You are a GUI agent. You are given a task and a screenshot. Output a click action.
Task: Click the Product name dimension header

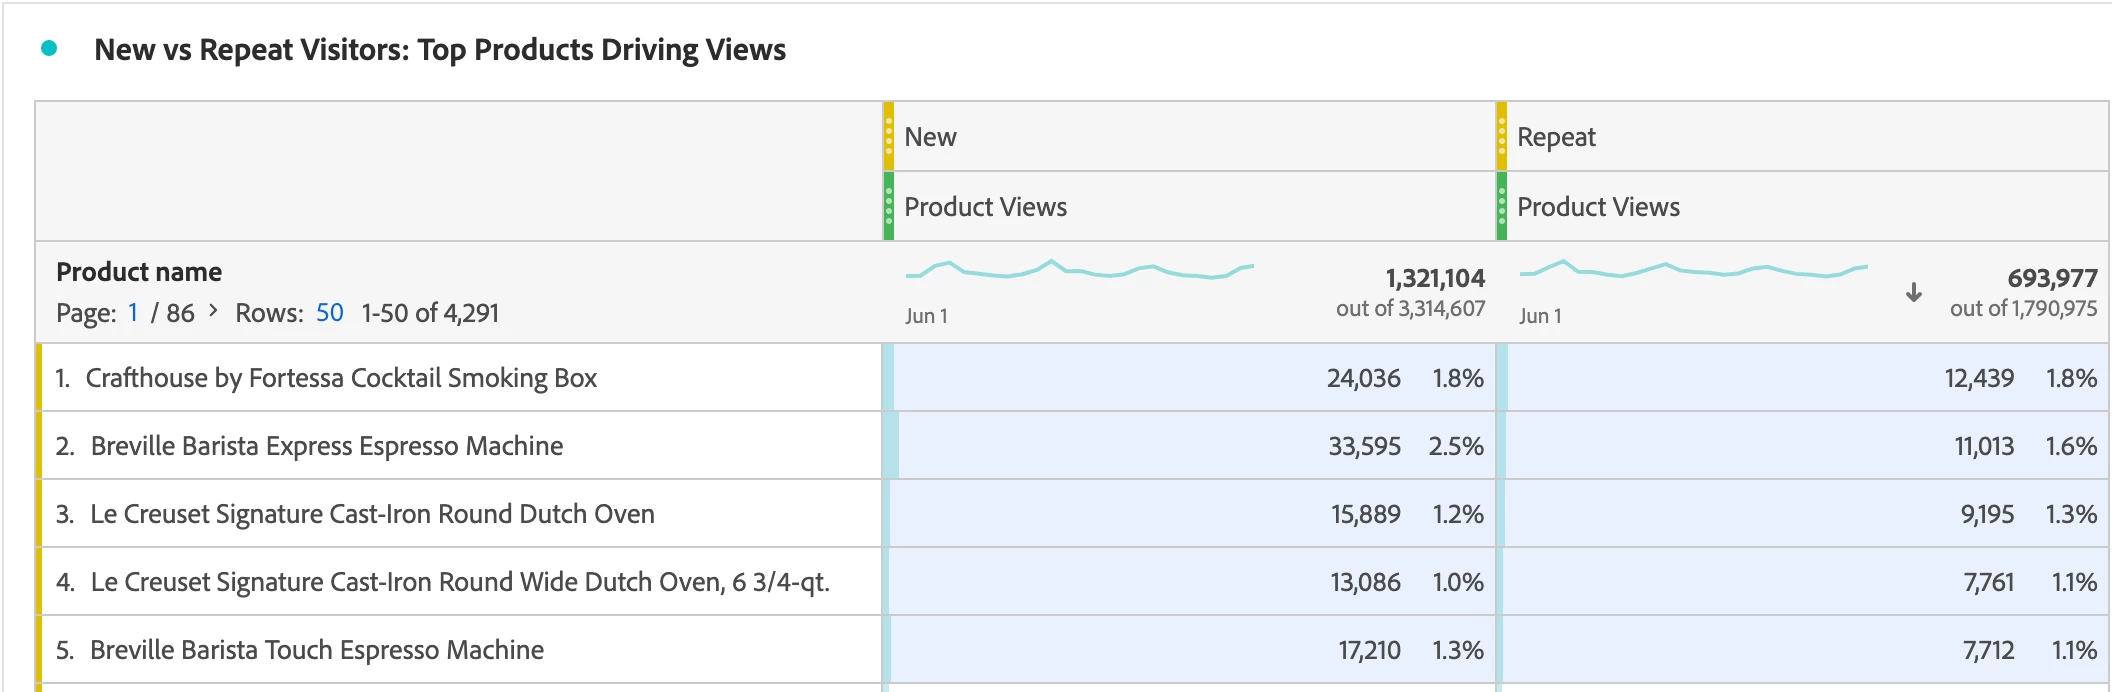[139, 272]
